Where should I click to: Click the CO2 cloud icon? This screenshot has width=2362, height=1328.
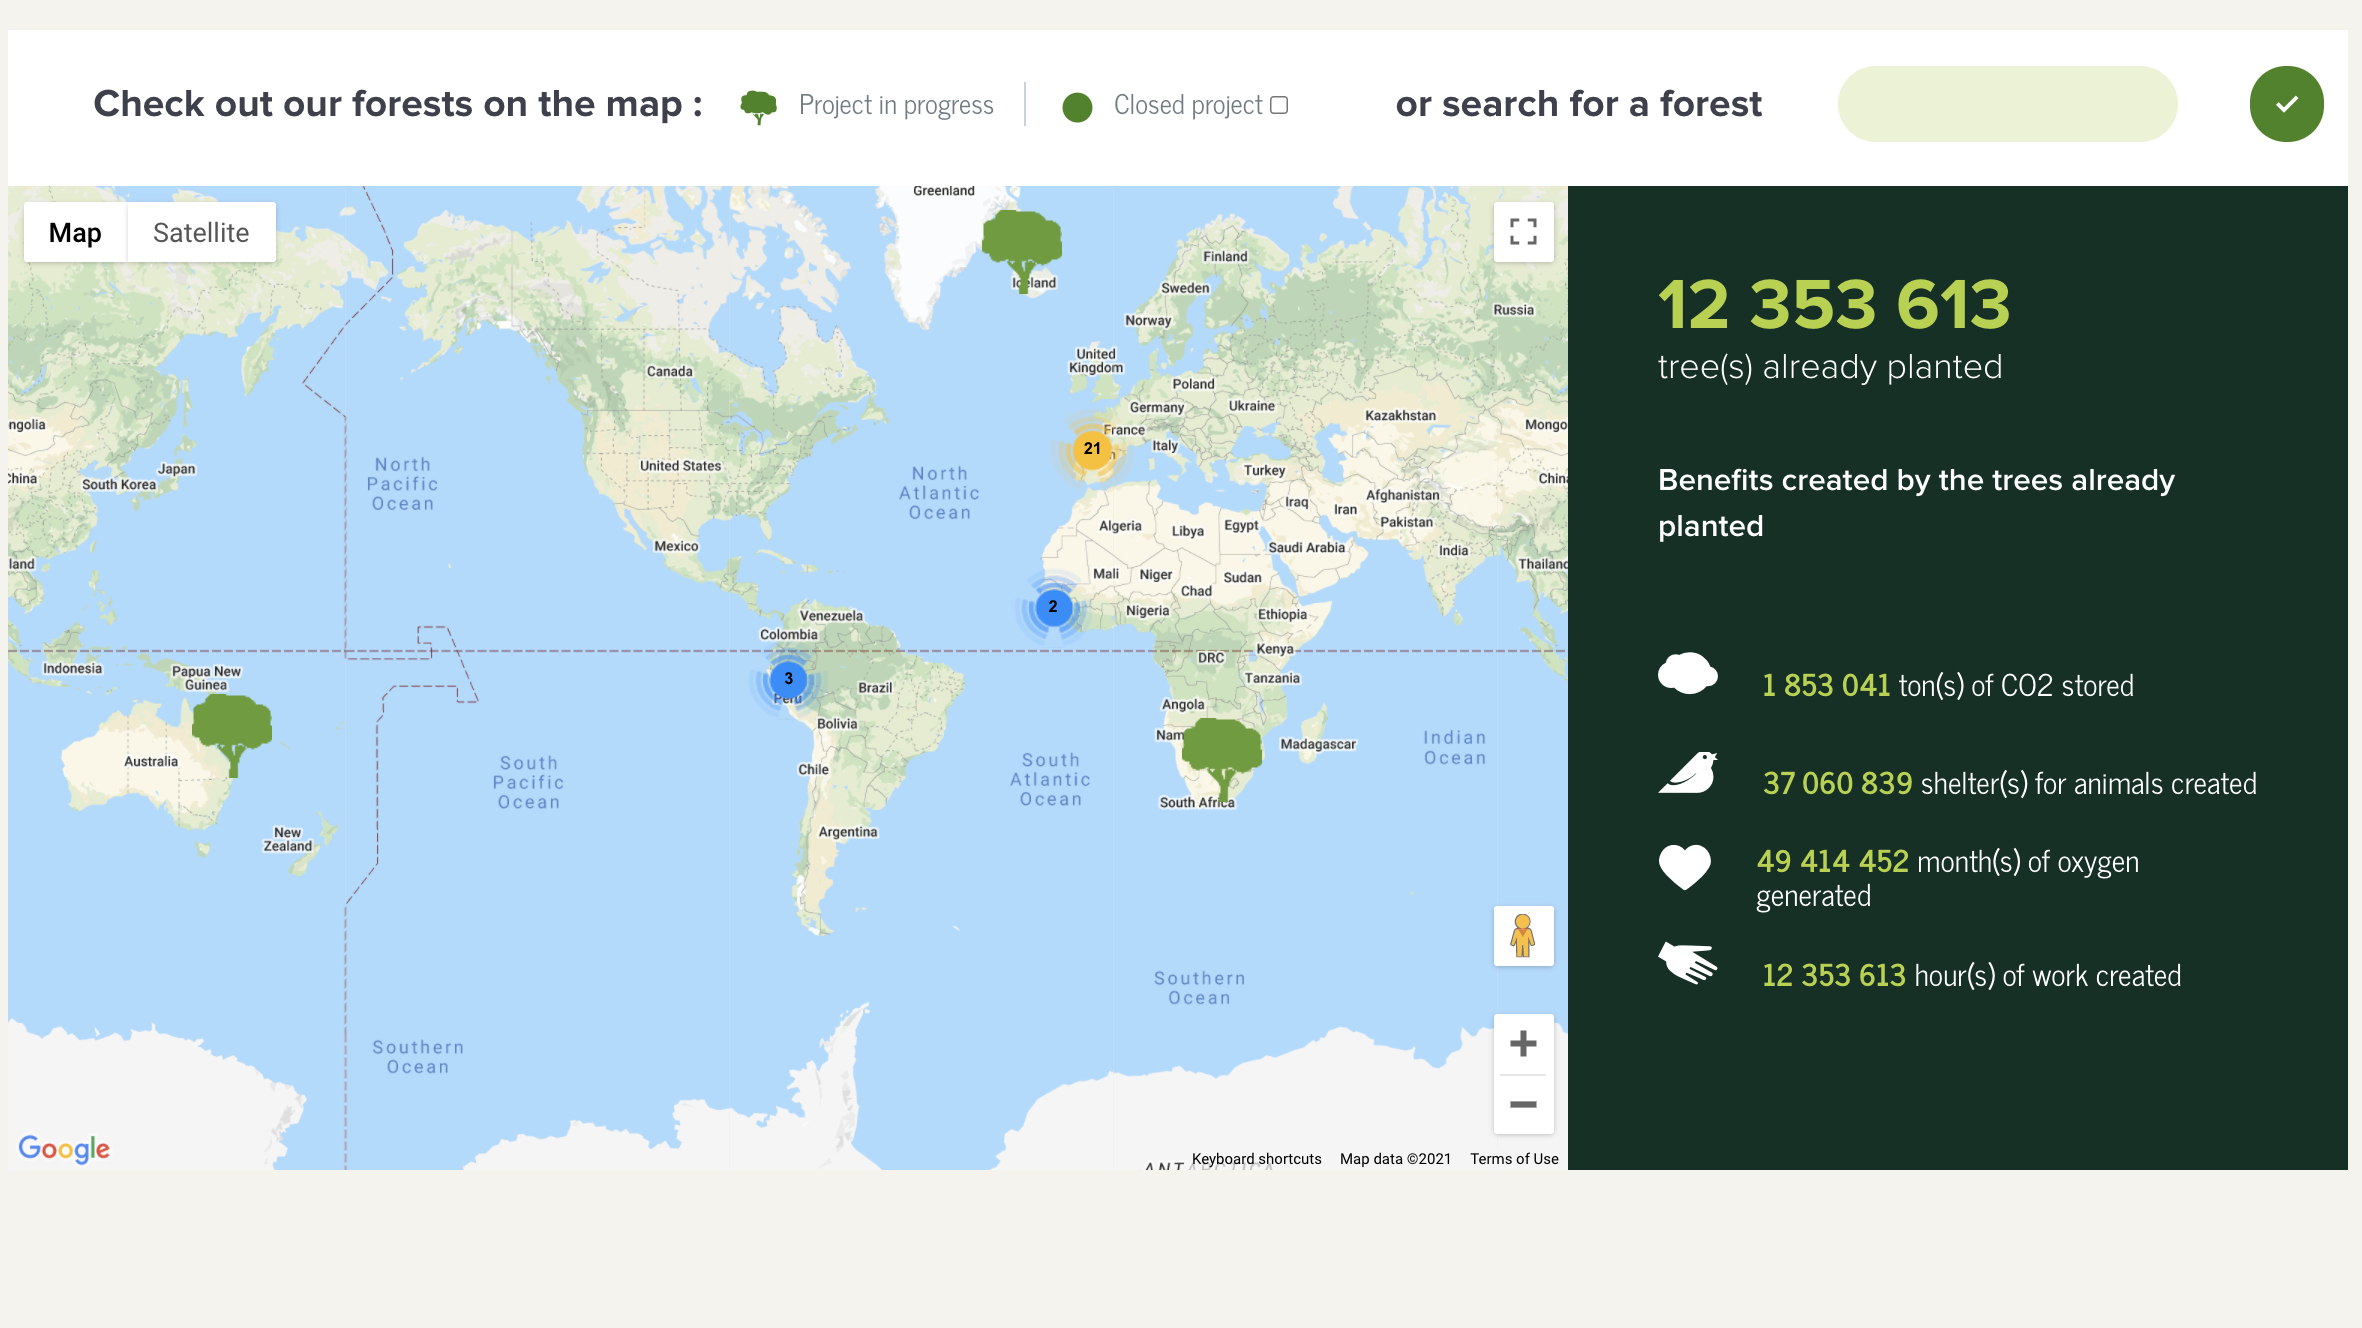[x=1687, y=674]
